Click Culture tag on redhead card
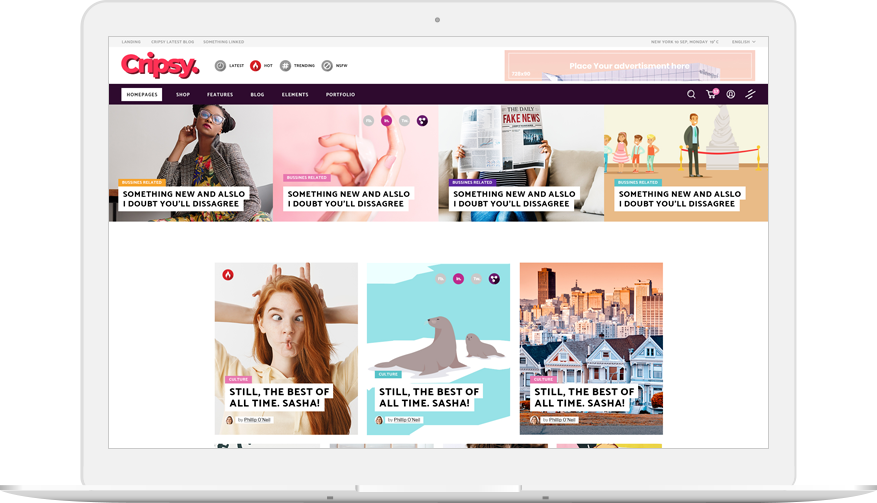 click(x=238, y=379)
